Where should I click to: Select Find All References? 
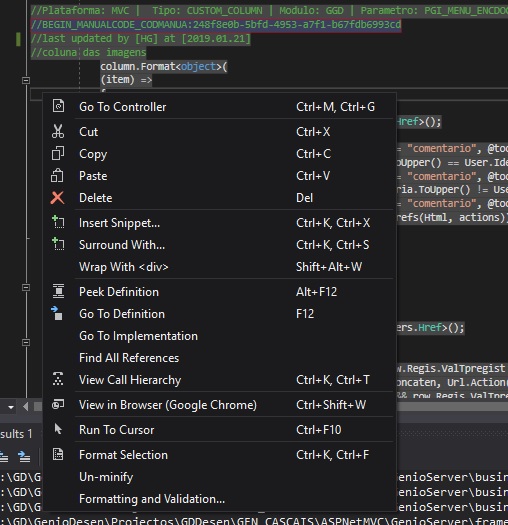click(x=220, y=358)
